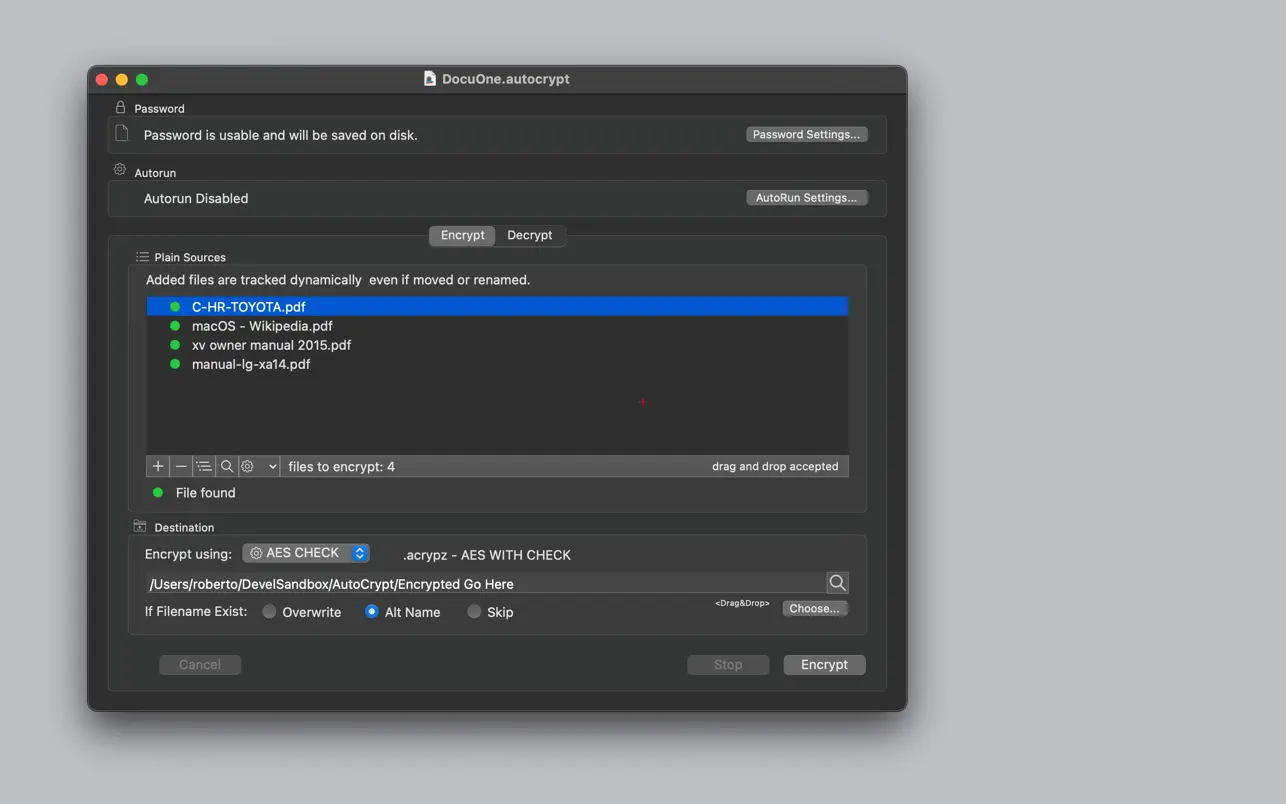
Task: Switch to the Encrypt tab
Action: (x=462, y=235)
